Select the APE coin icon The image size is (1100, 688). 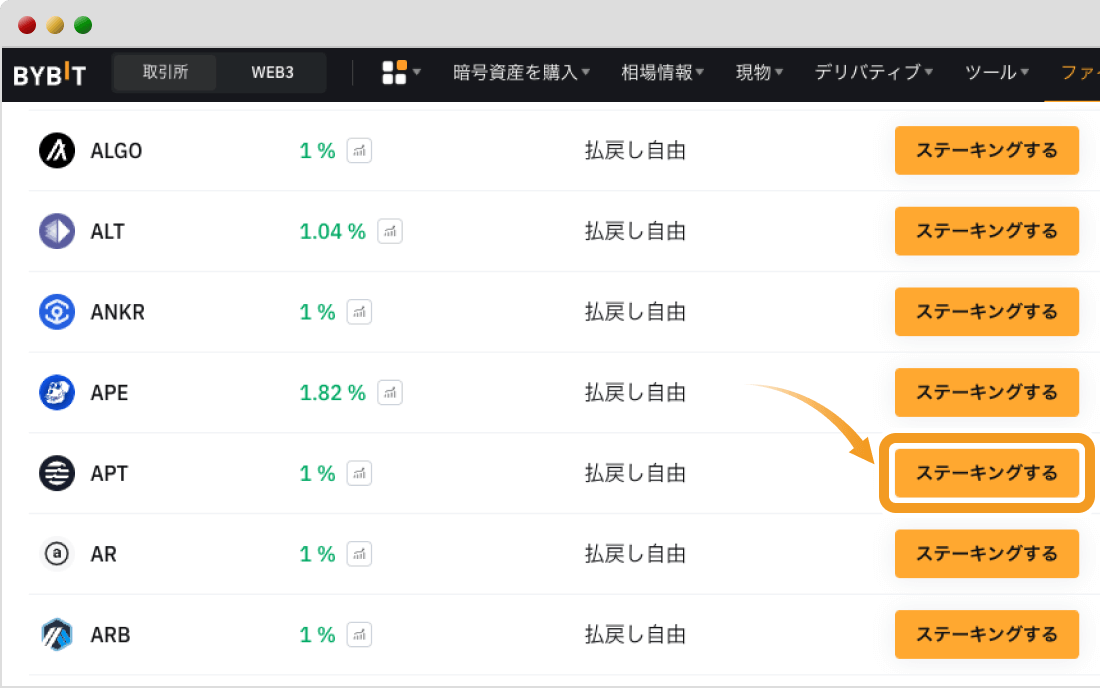pyautogui.click(x=57, y=393)
